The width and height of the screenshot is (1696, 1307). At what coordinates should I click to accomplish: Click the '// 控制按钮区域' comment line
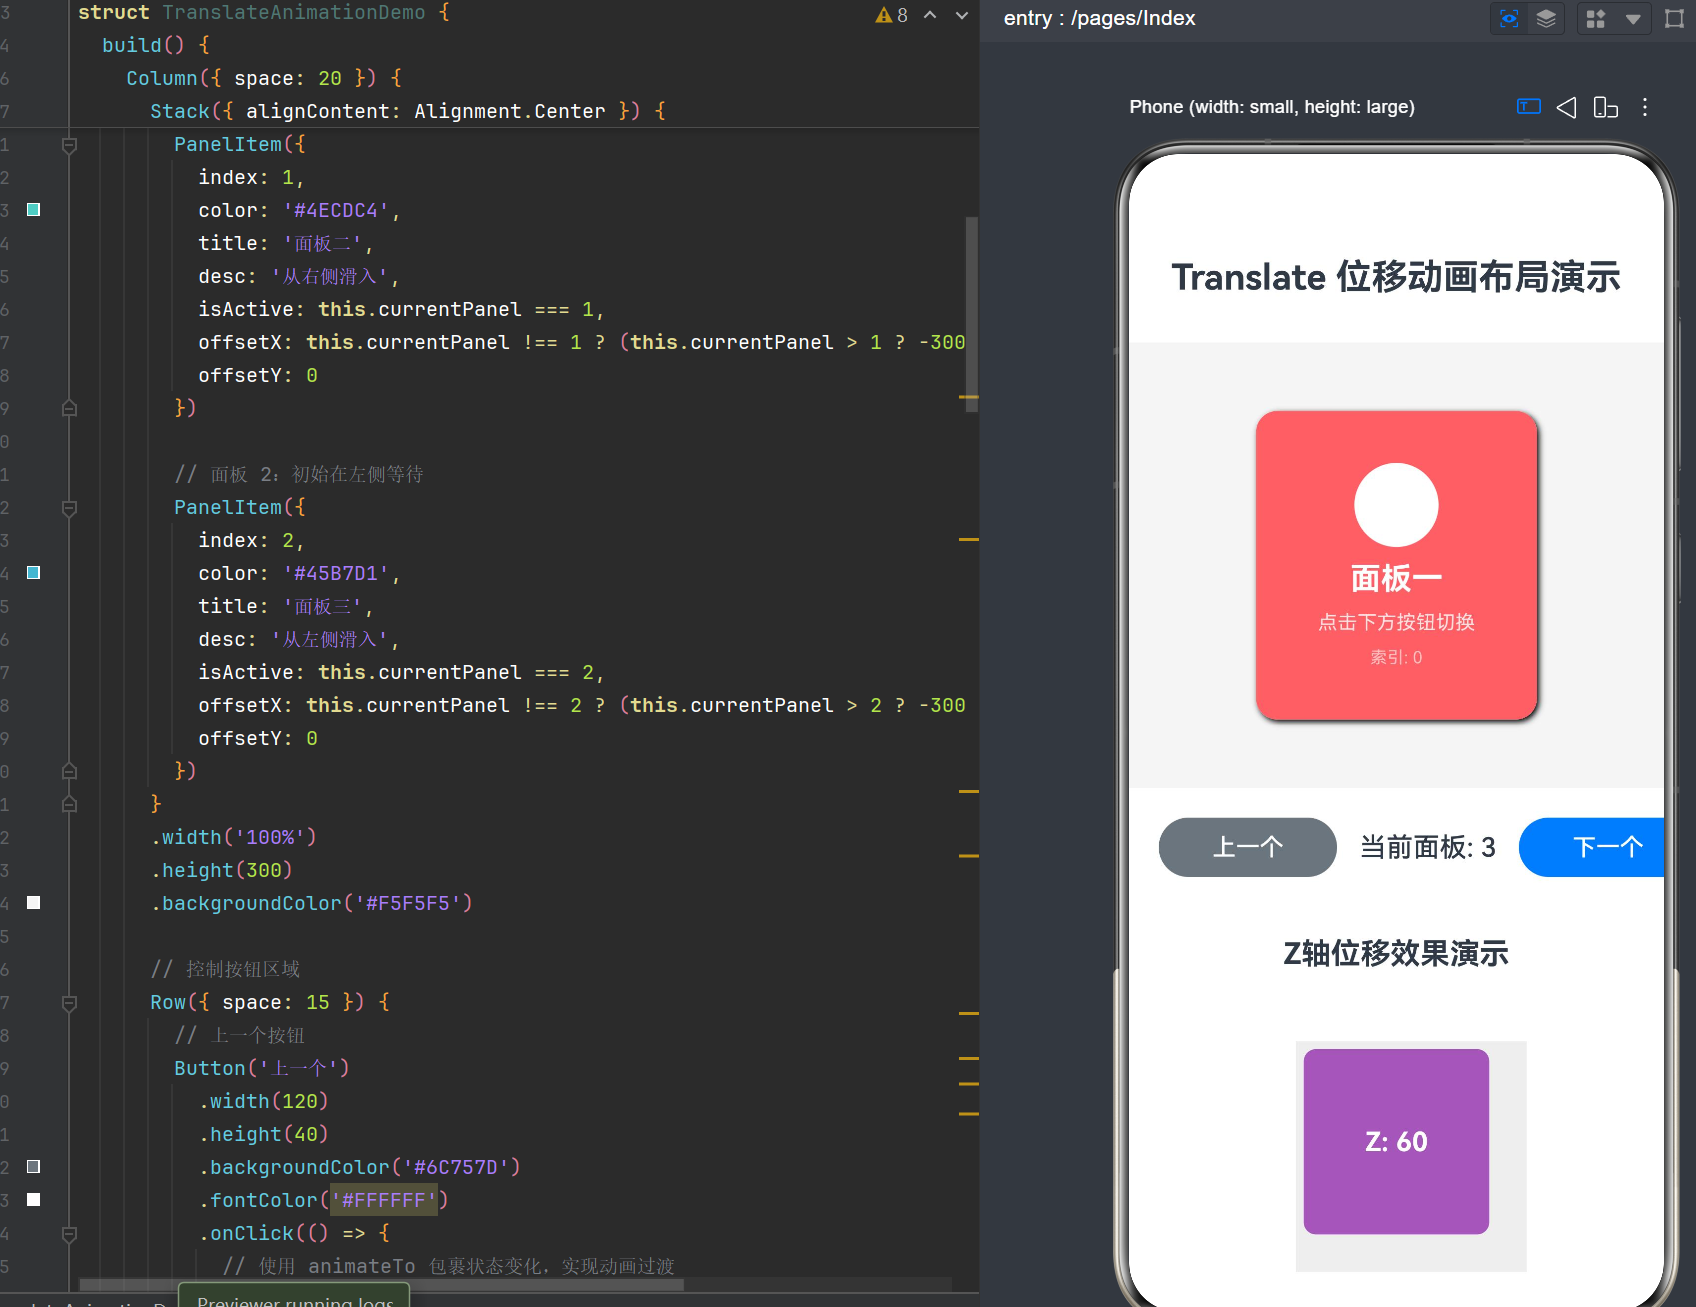click(x=225, y=969)
